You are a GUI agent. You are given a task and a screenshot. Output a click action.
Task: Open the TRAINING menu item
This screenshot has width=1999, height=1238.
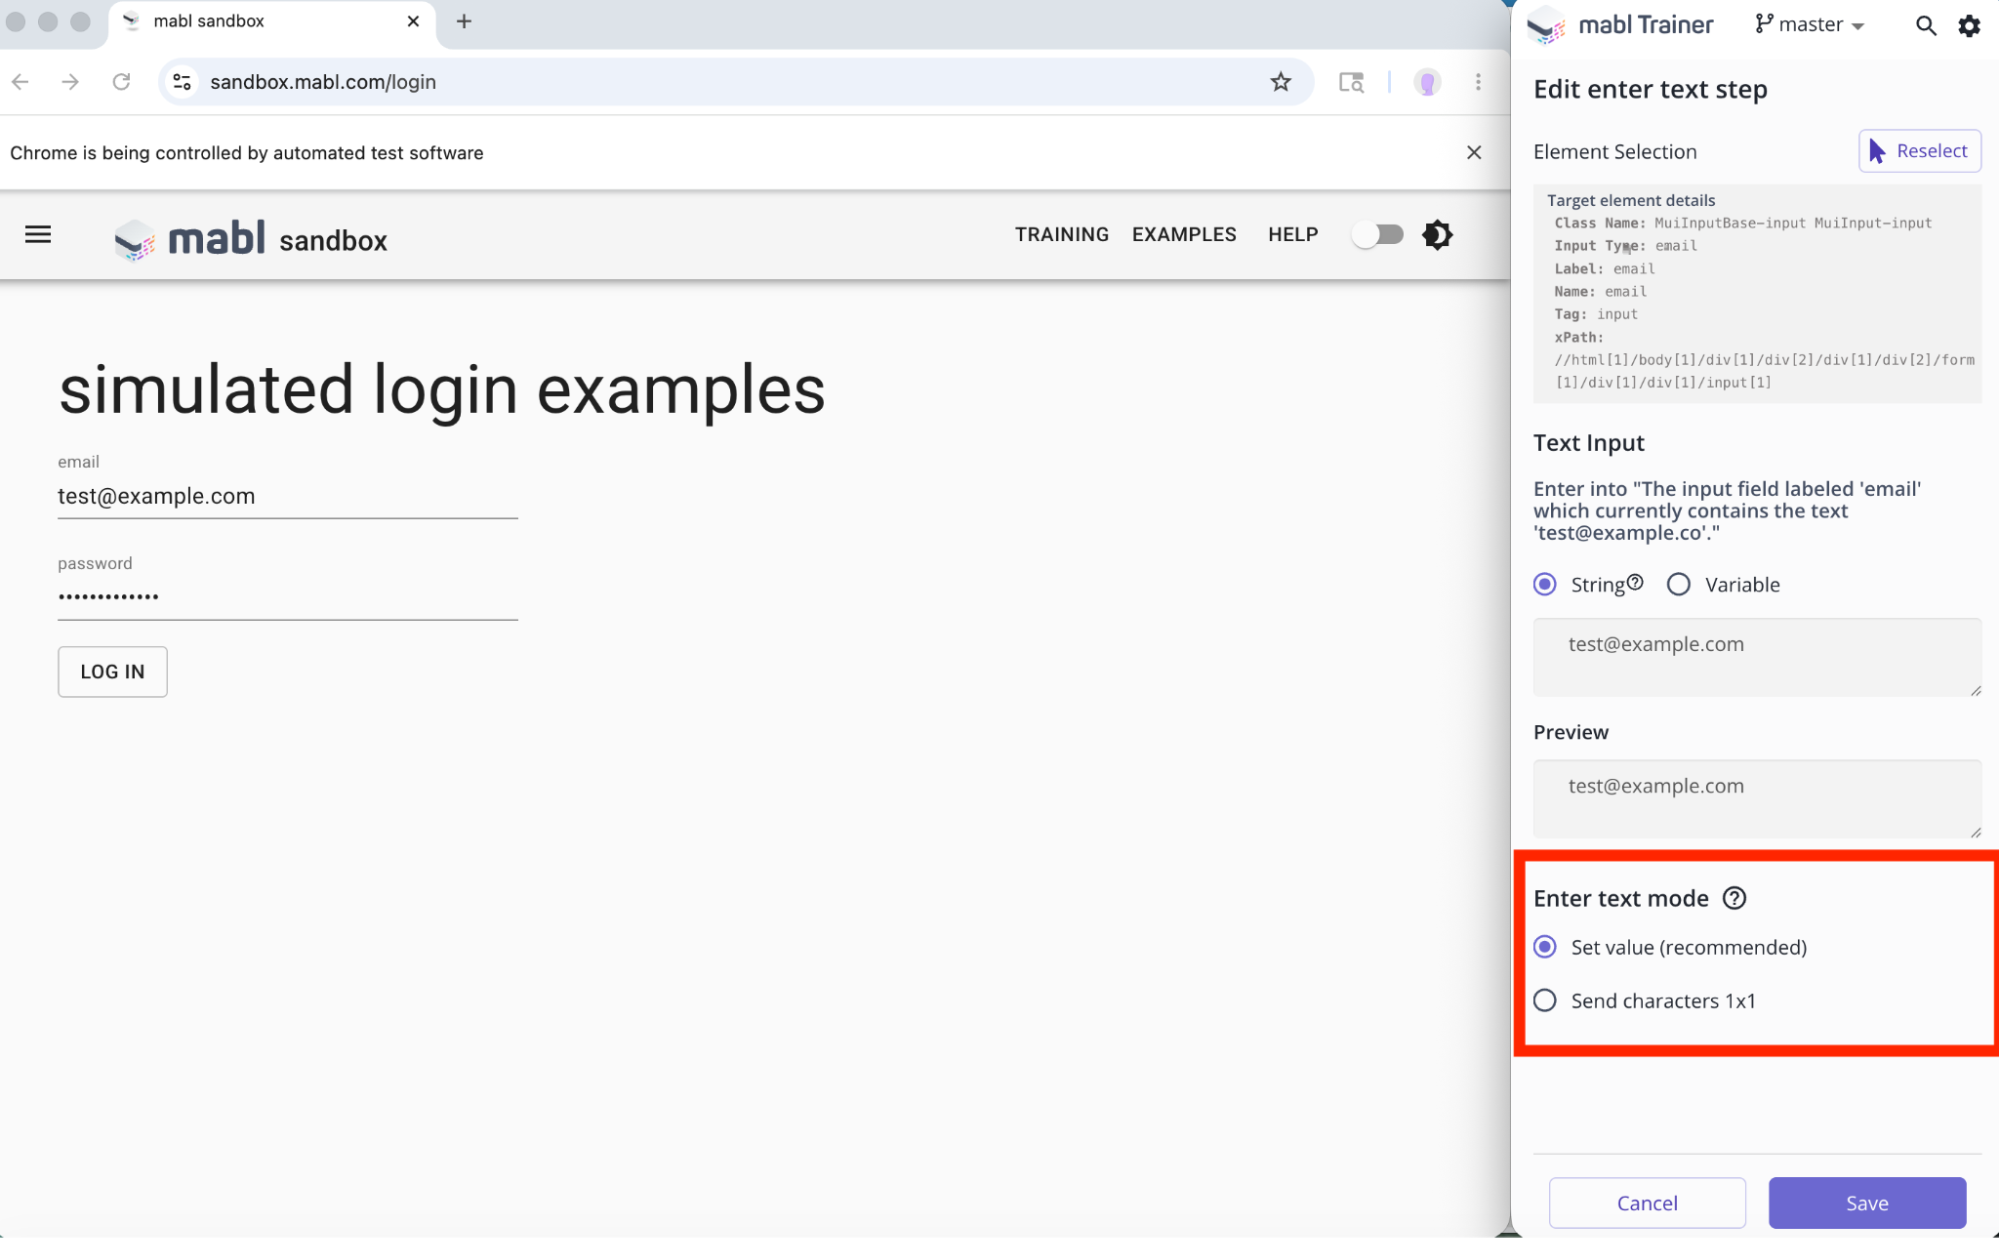click(1061, 234)
